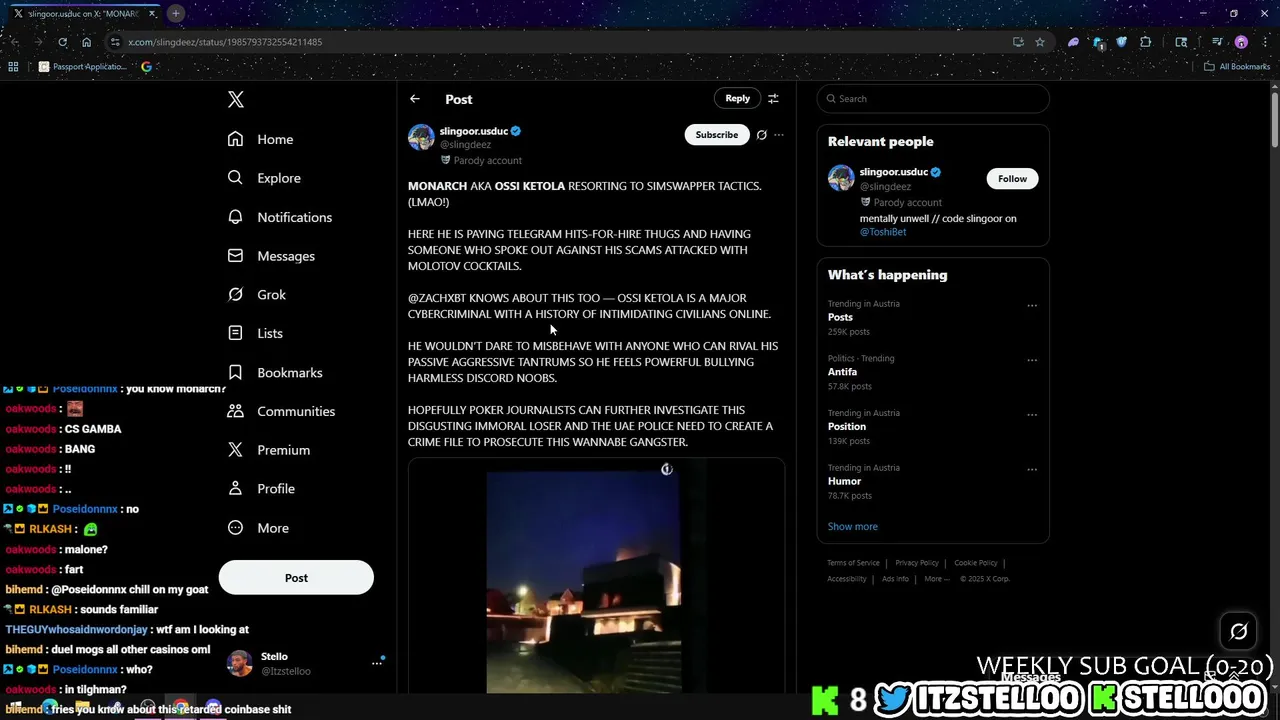Viewport: 1280px width, 720px height.
Task: Open reply sorting filter icon
Action: tap(773, 98)
